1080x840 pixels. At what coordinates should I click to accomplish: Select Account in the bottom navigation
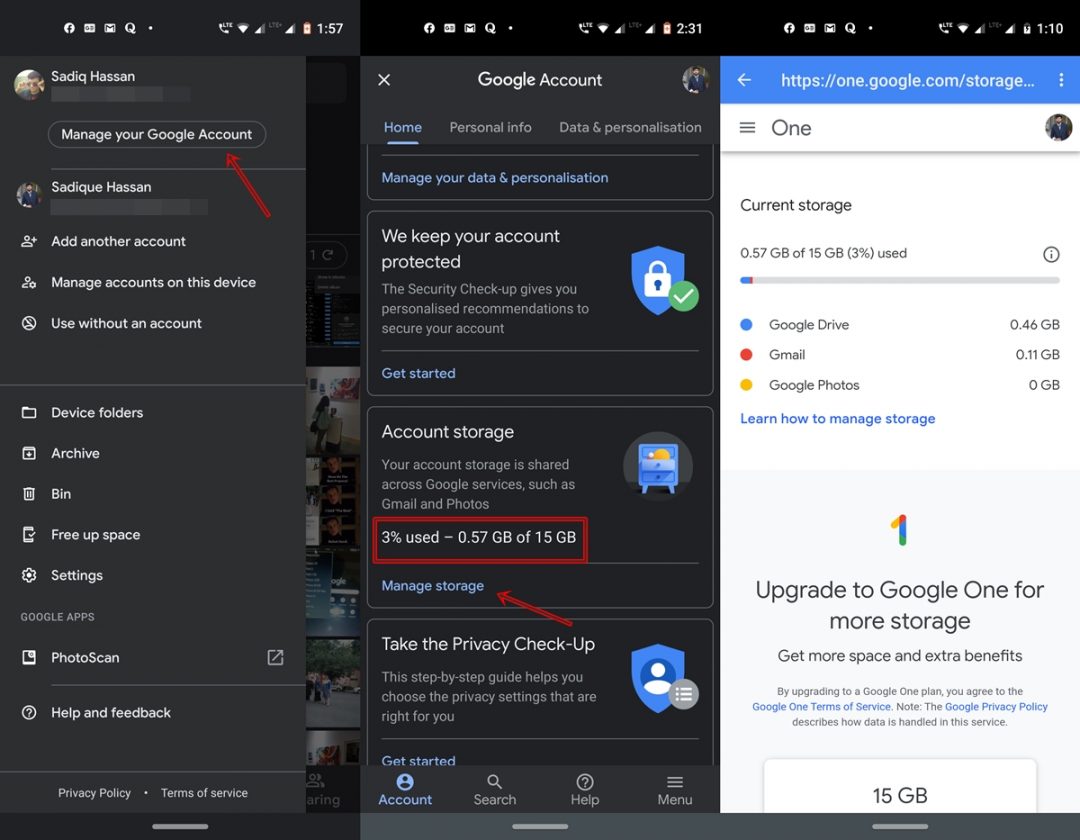pos(405,790)
